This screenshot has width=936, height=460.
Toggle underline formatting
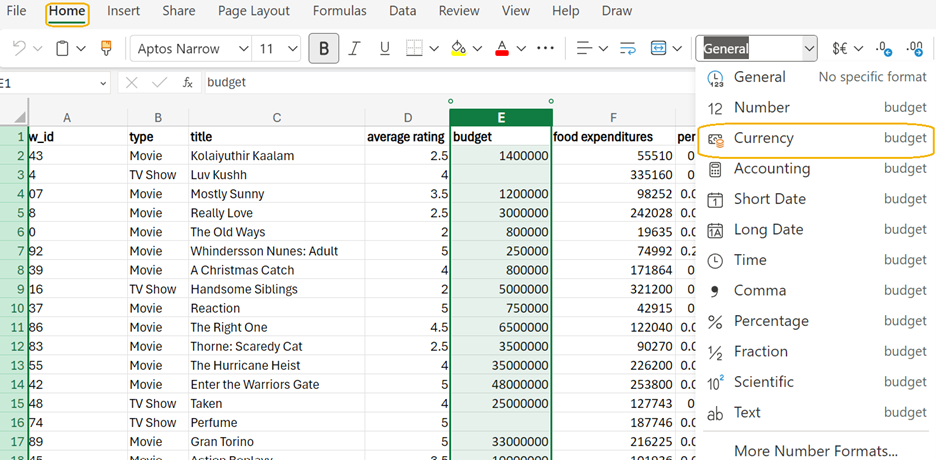[x=384, y=48]
